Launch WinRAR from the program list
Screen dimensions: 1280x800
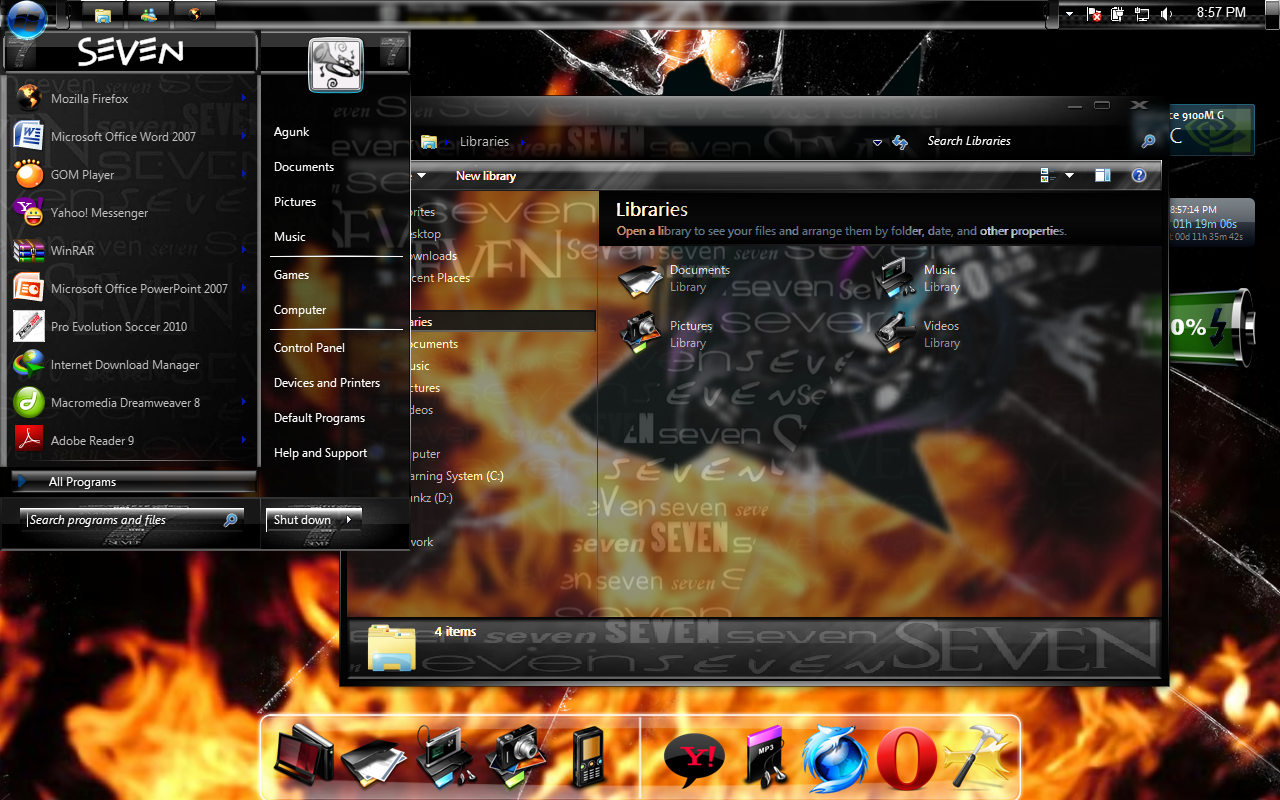click(130, 251)
